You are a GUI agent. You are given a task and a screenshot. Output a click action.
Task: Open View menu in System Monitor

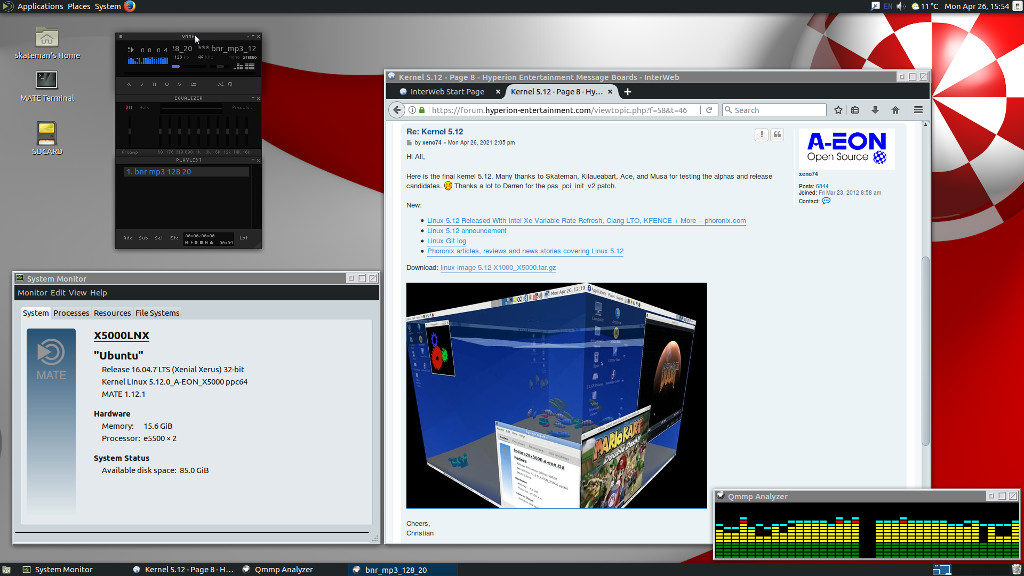[x=78, y=293]
